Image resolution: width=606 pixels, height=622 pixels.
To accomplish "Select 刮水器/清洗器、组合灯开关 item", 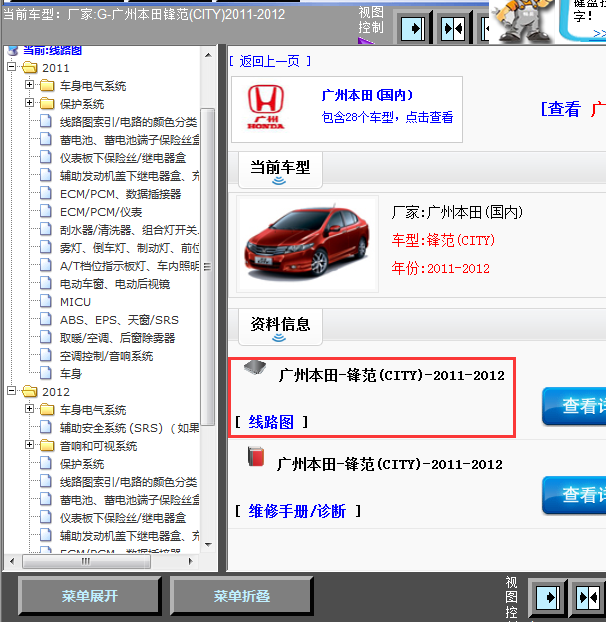I will [130, 230].
